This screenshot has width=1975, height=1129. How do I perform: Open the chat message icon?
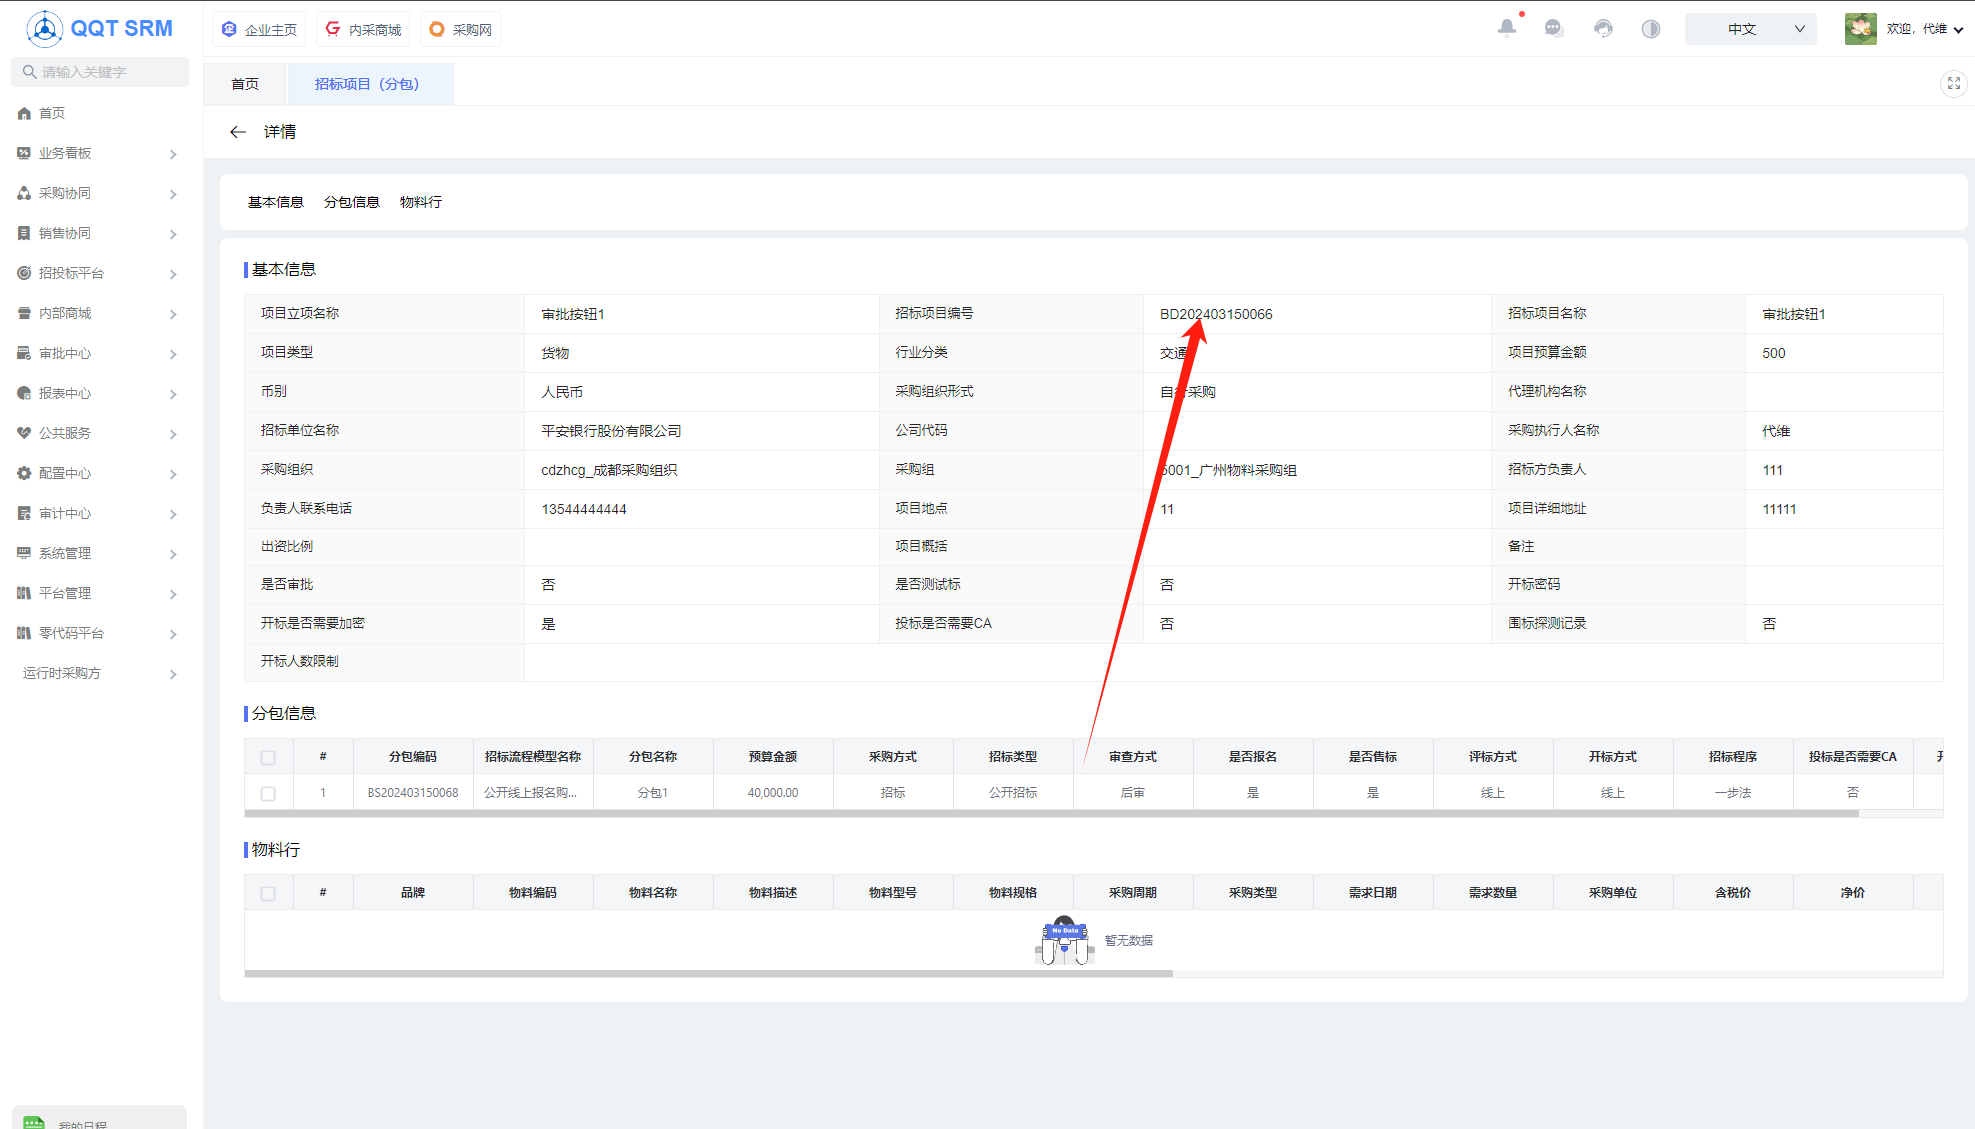click(1554, 28)
